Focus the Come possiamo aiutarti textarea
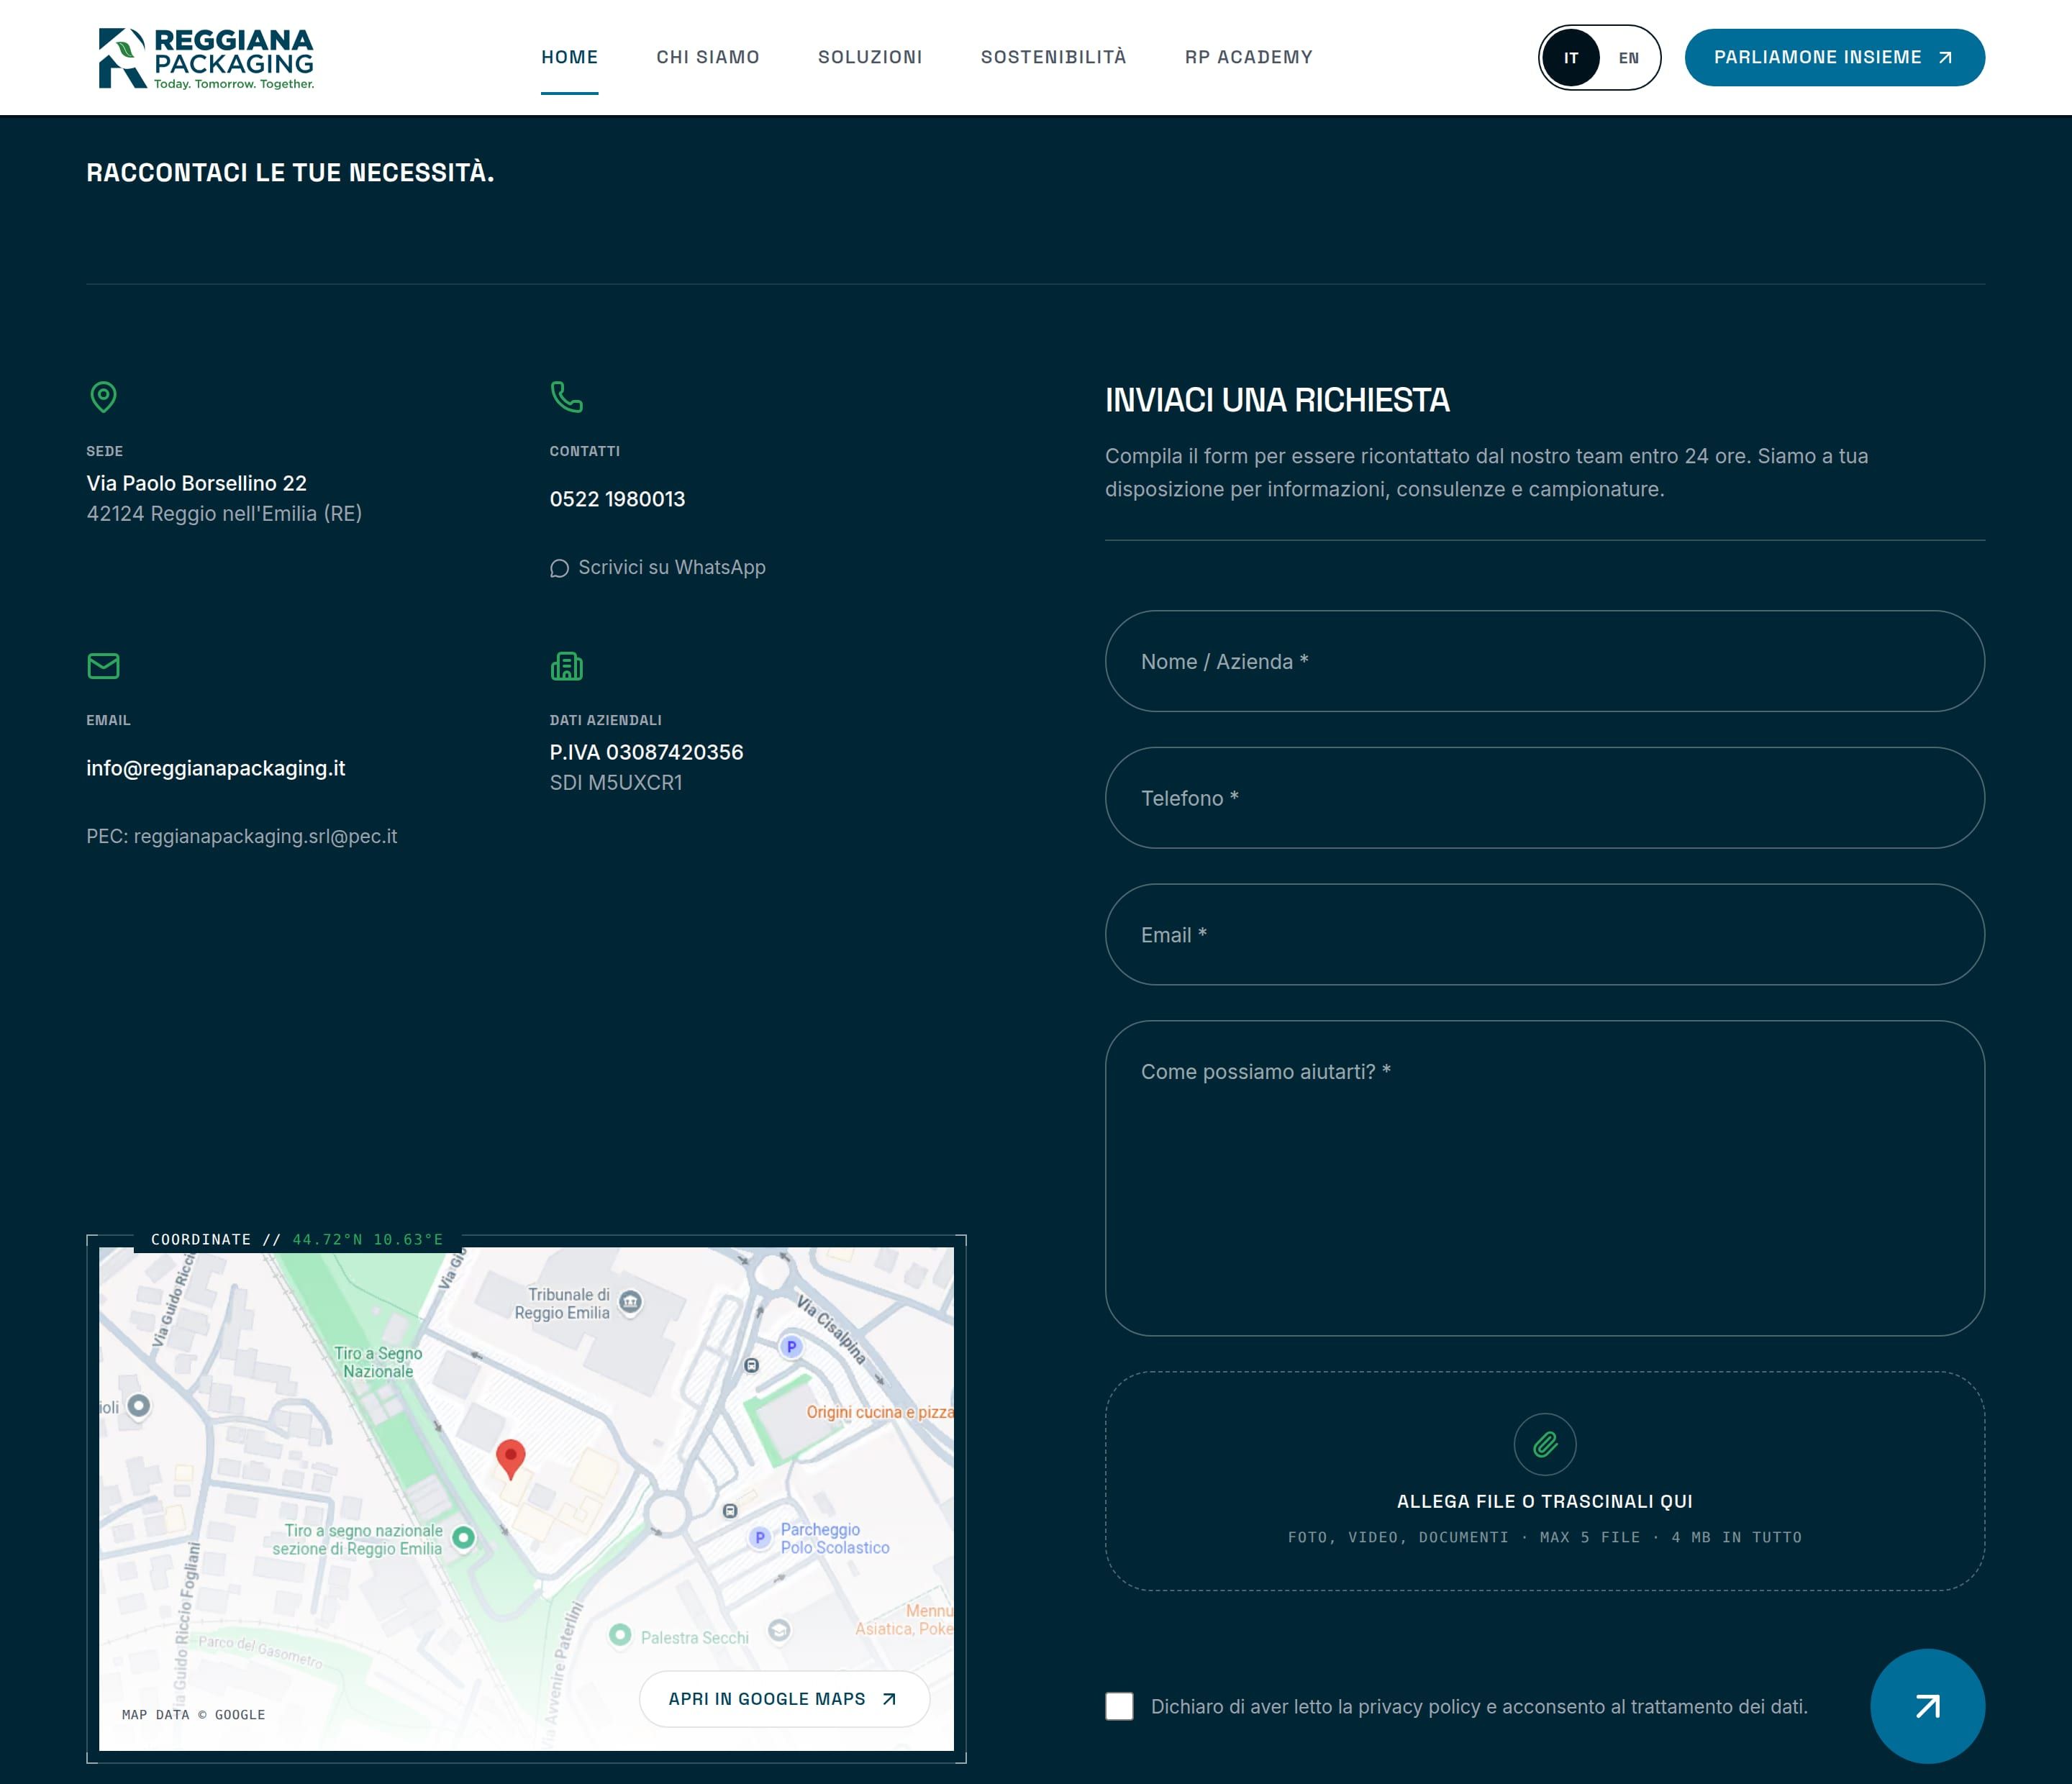Viewport: 2072px width, 1784px height. click(x=1544, y=1178)
